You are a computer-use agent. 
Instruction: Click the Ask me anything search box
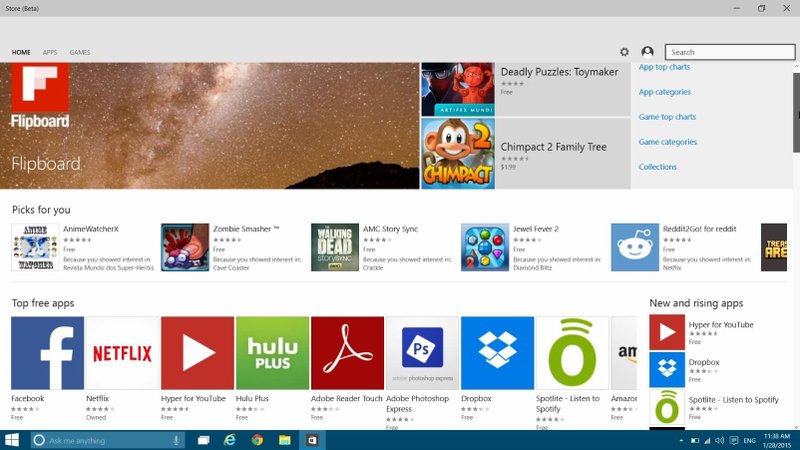point(107,440)
